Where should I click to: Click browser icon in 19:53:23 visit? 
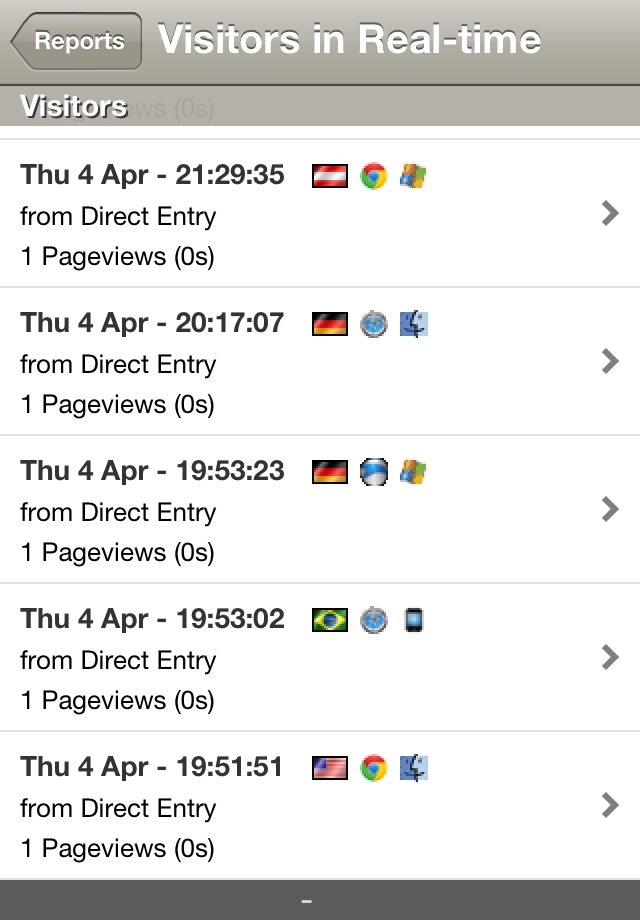coord(374,473)
